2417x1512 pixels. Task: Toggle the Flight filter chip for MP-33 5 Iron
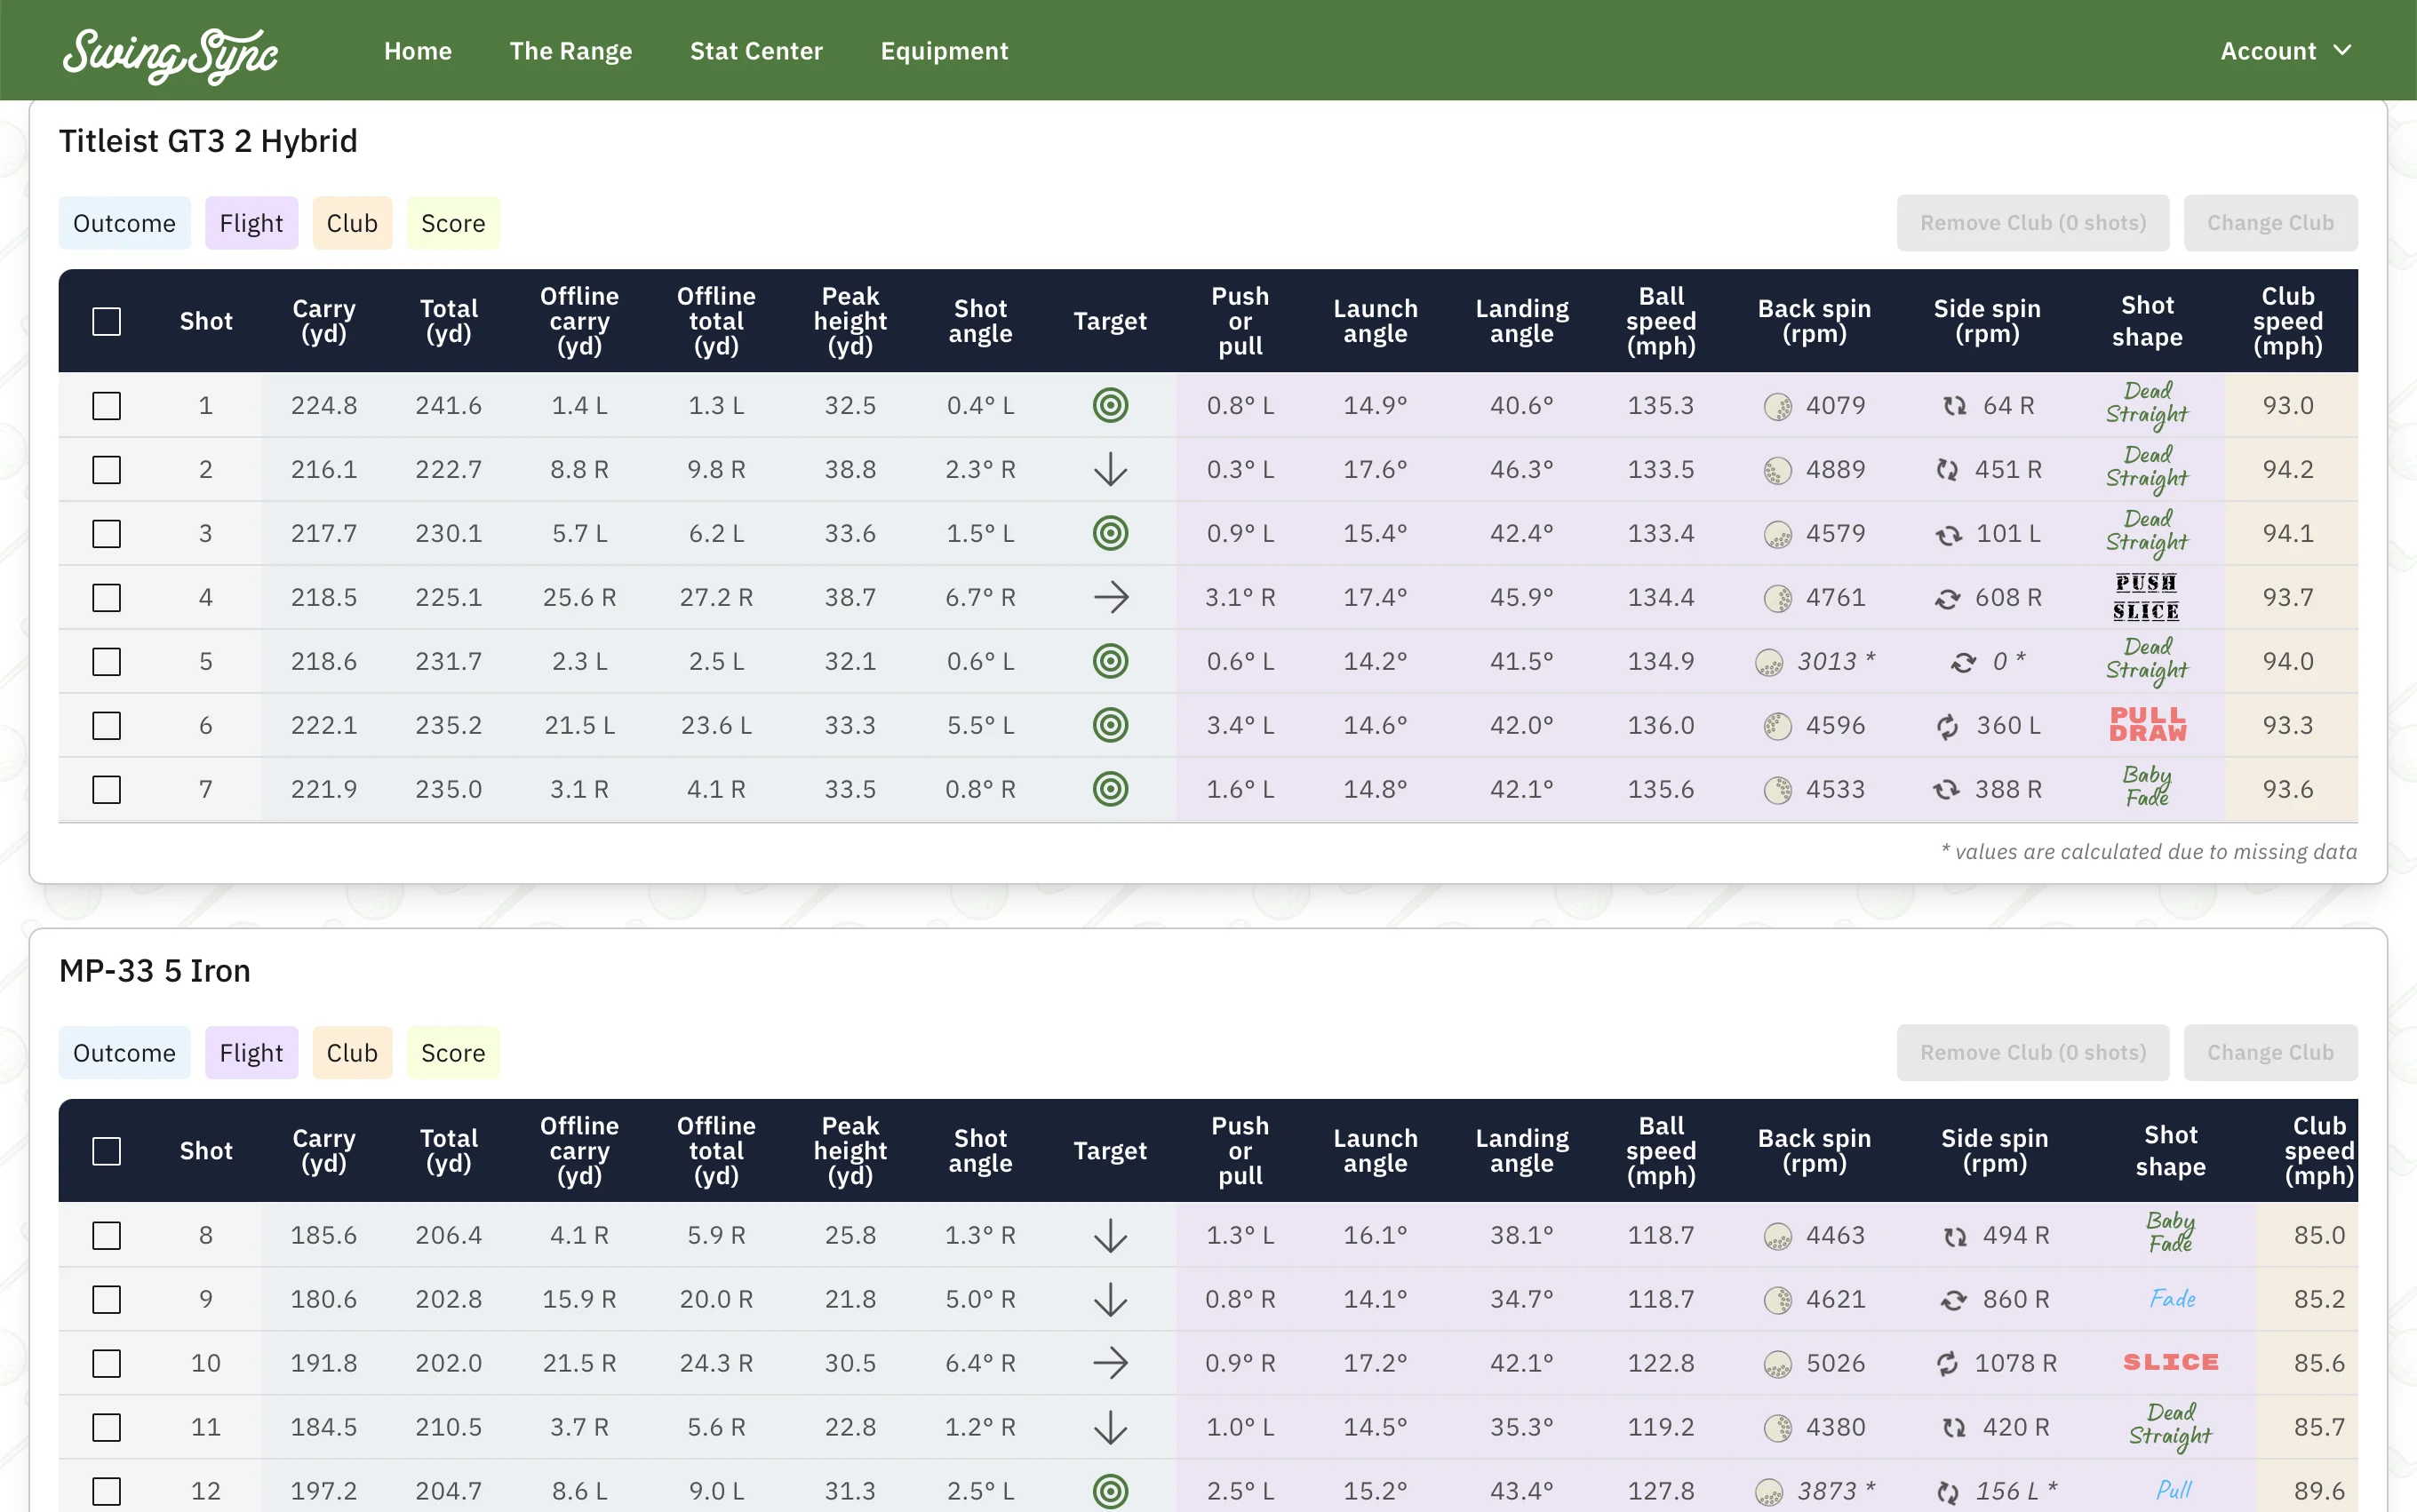(x=251, y=1052)
